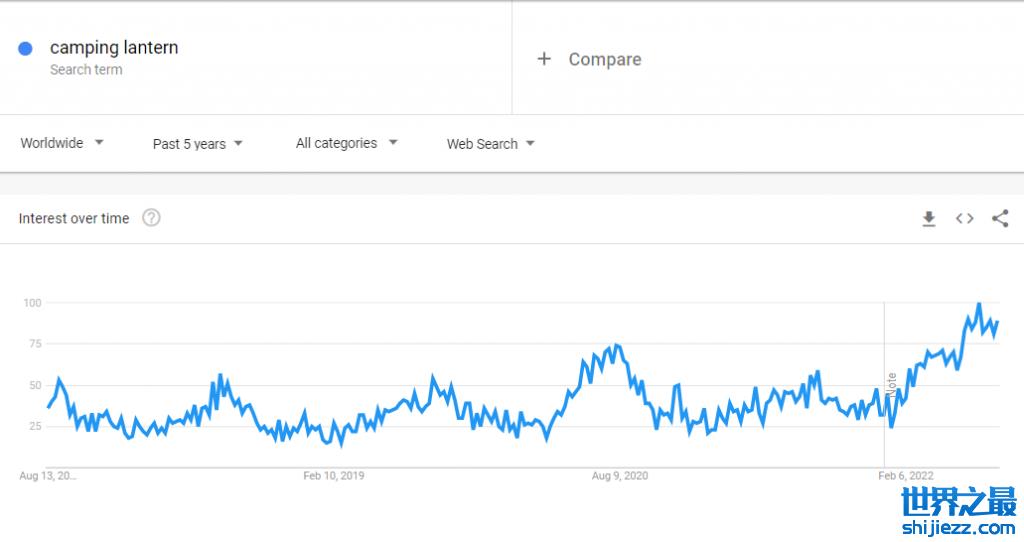This screenshot has height=542, width=1024.
Task: Click the 100 value axis label
Action: [31, 303]
